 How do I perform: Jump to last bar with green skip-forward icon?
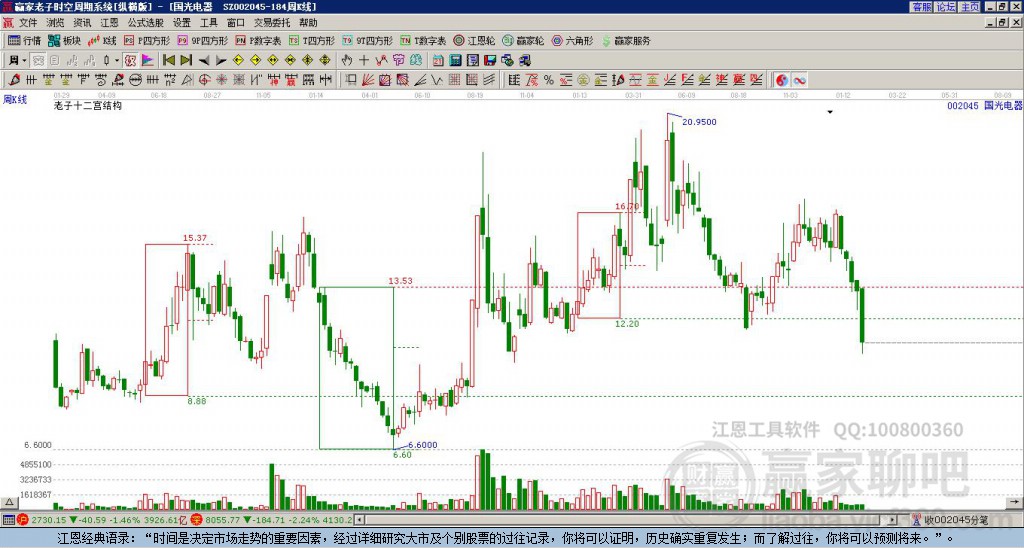point(186,61)
